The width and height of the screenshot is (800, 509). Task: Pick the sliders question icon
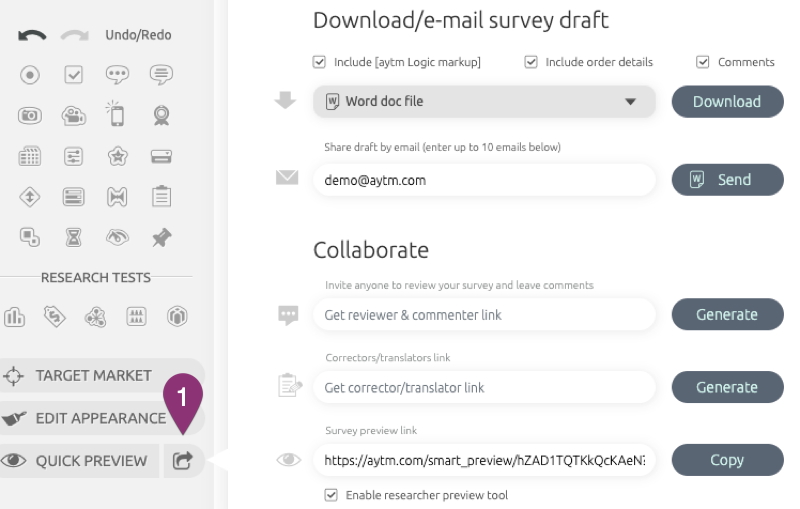pyautogui.click(x=73, y=157)
